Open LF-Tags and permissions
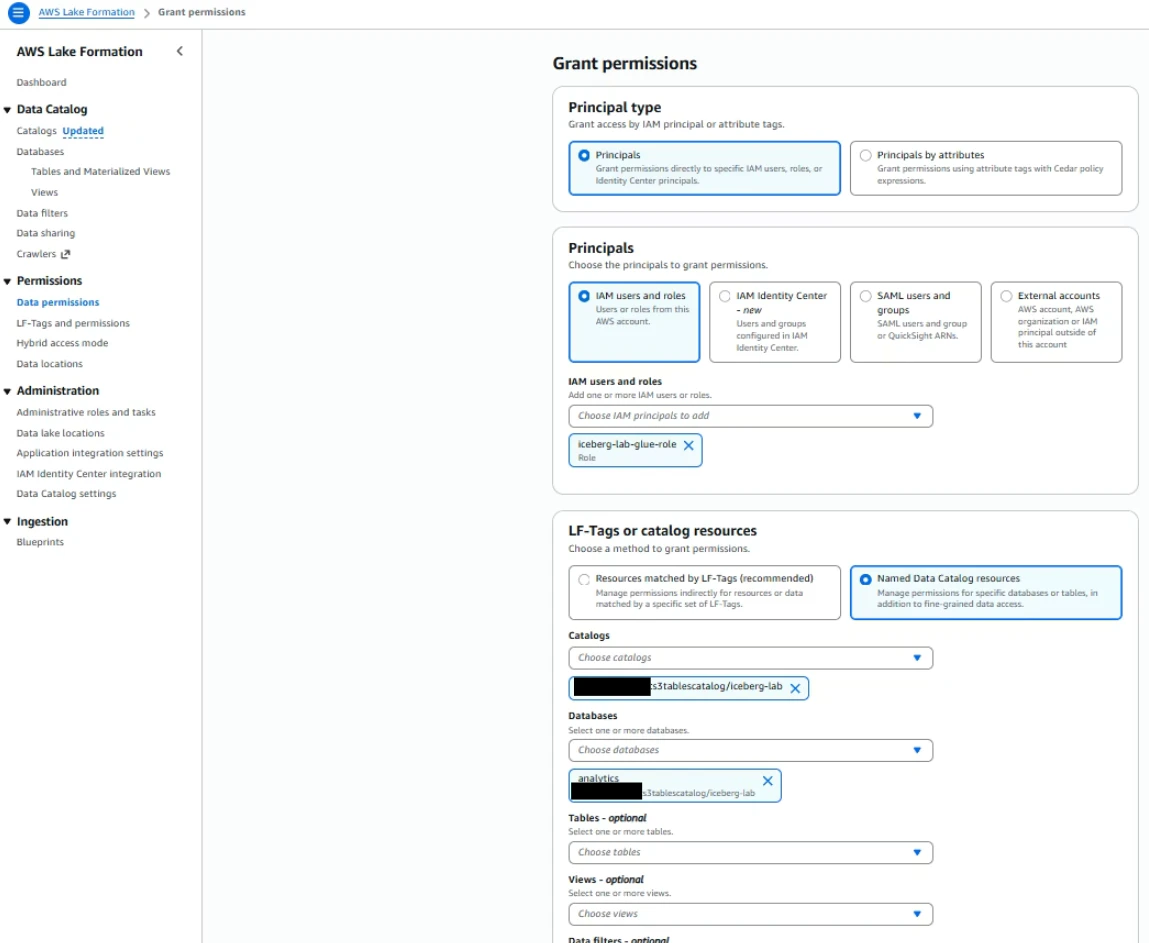Screen dimensions: 1149x943 click(x=73, y=323)
